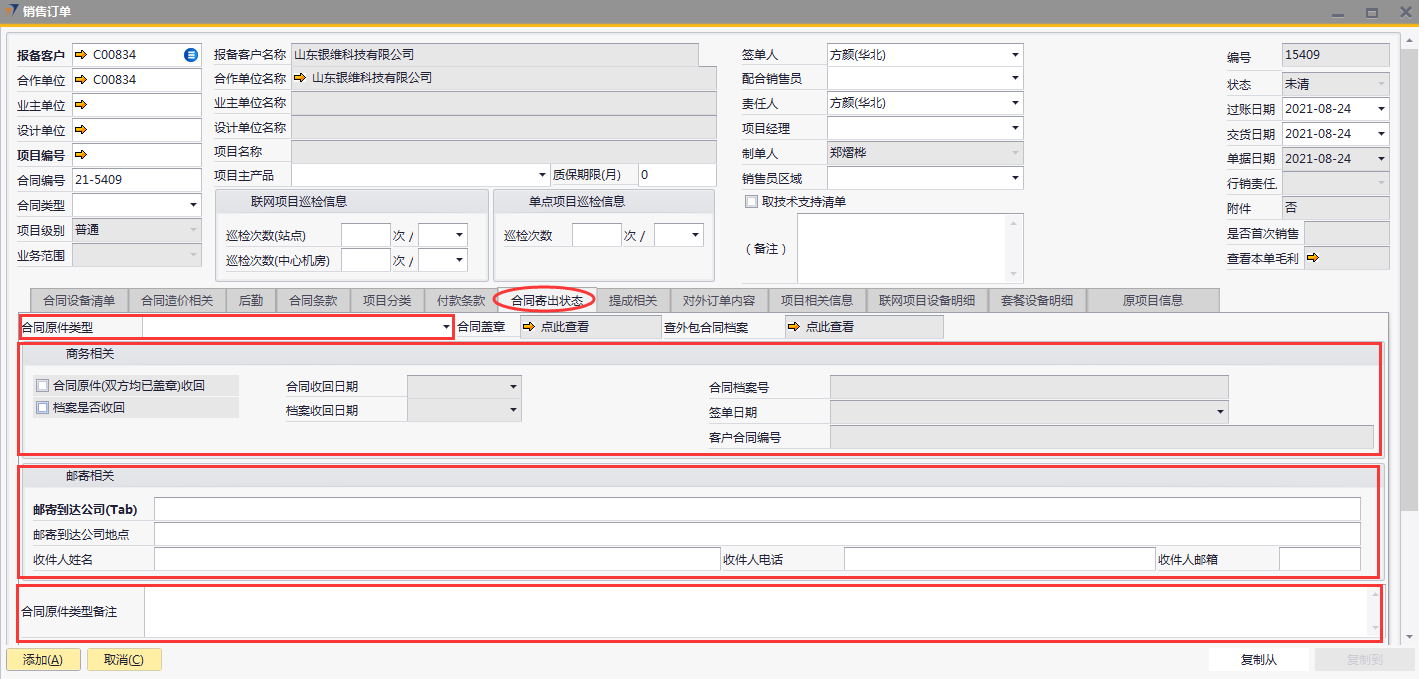This screenshot has height=679, width=1419.
Task: Click the orange arrow next to 报备客户
Action: click(81, 55)
